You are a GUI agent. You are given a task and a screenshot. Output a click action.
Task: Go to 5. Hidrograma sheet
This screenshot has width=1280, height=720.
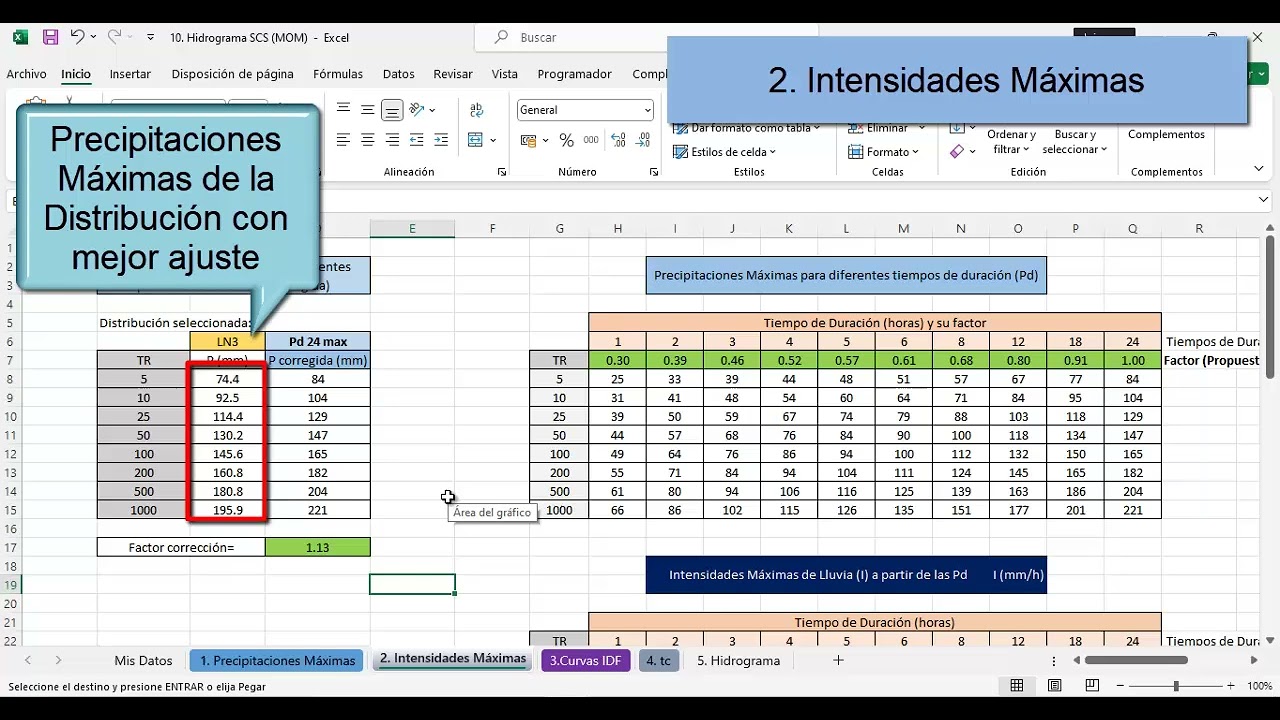(738, 660)
